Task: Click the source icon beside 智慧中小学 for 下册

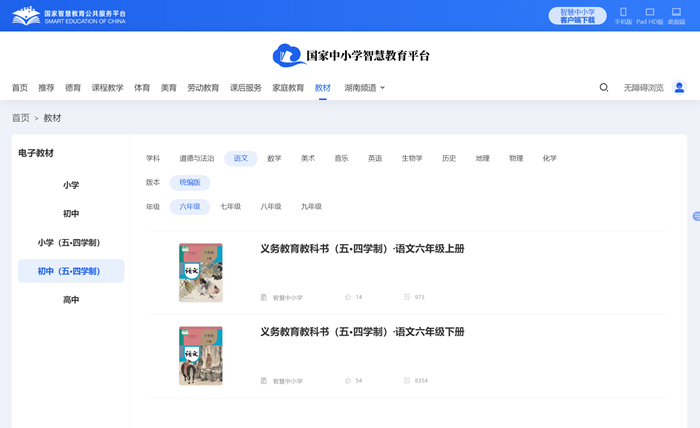Action: click(264, 381)
